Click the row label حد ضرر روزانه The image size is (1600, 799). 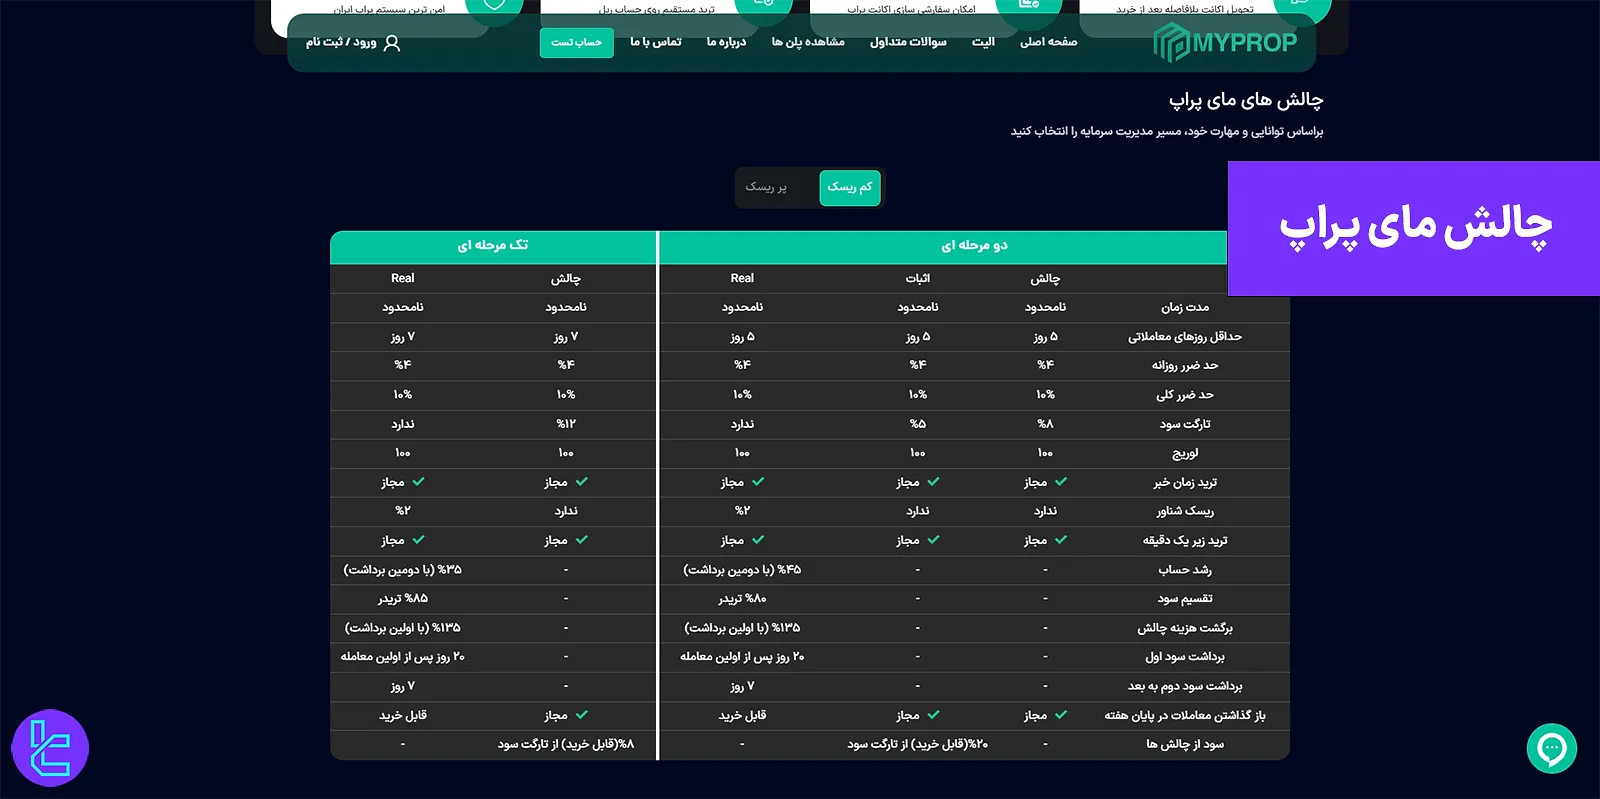[1185, 366]
